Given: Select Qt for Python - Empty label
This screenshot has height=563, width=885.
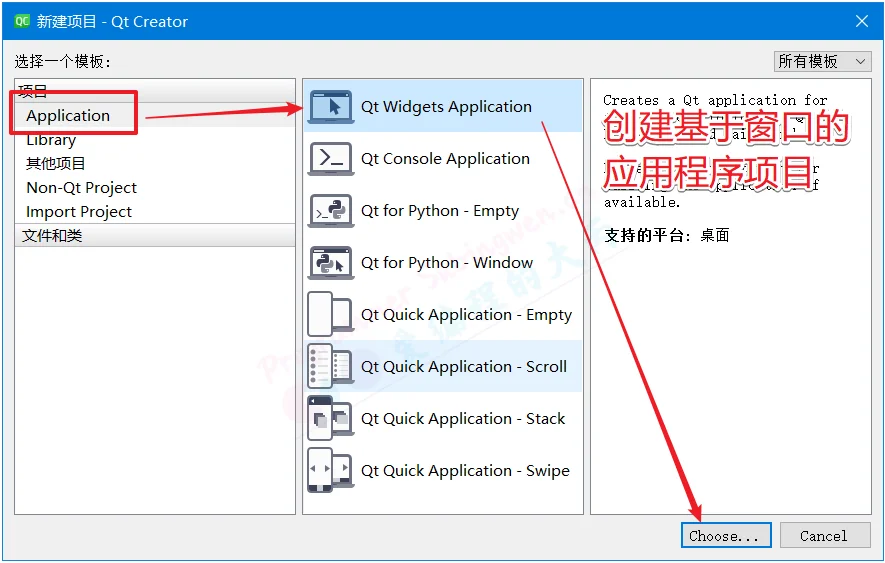Looking at the screenshot, I should 440,211.
